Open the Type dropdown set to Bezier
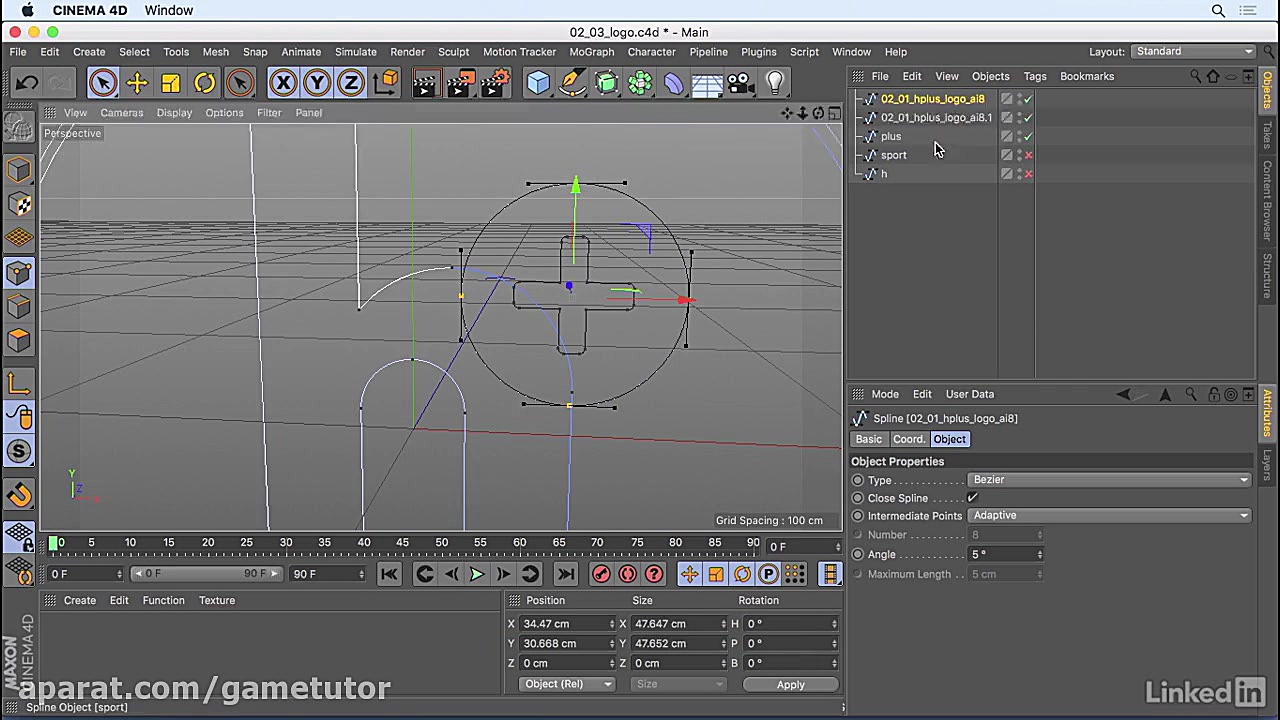Image resolution: width=1280 pixels, height=720 pixels. point(1110,480)
